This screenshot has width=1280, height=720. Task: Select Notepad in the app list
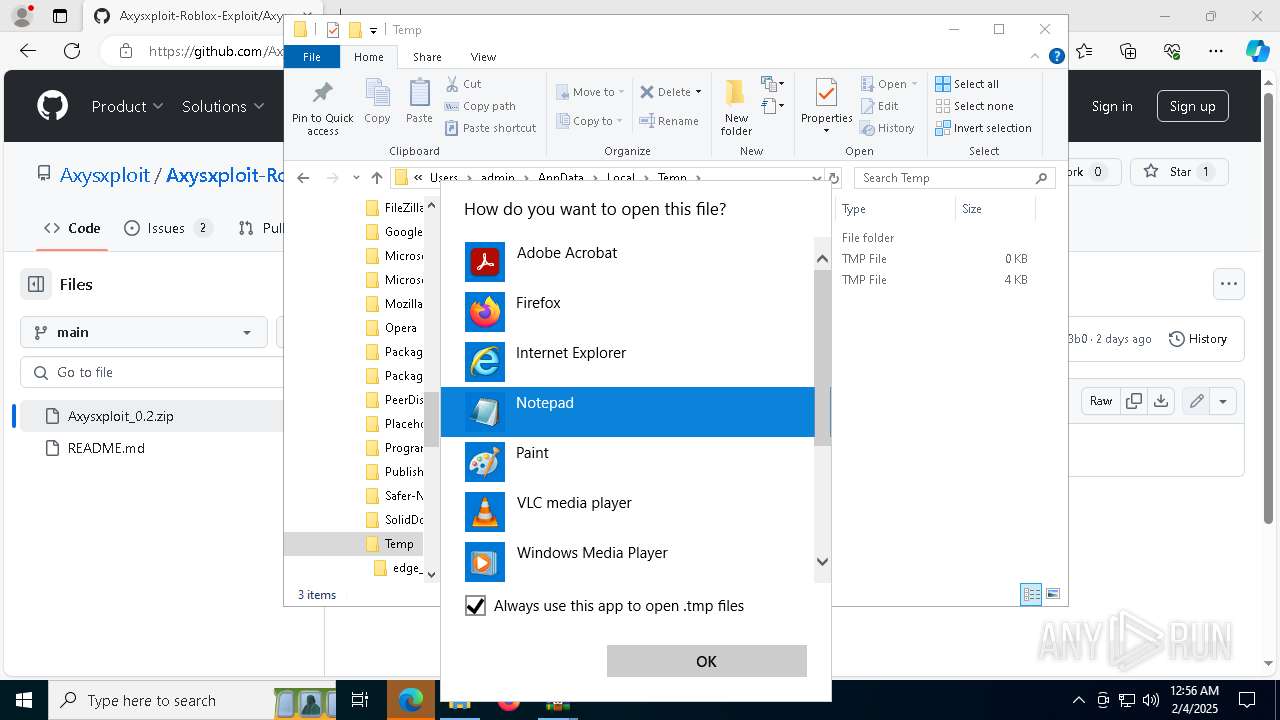pos(628,412)
